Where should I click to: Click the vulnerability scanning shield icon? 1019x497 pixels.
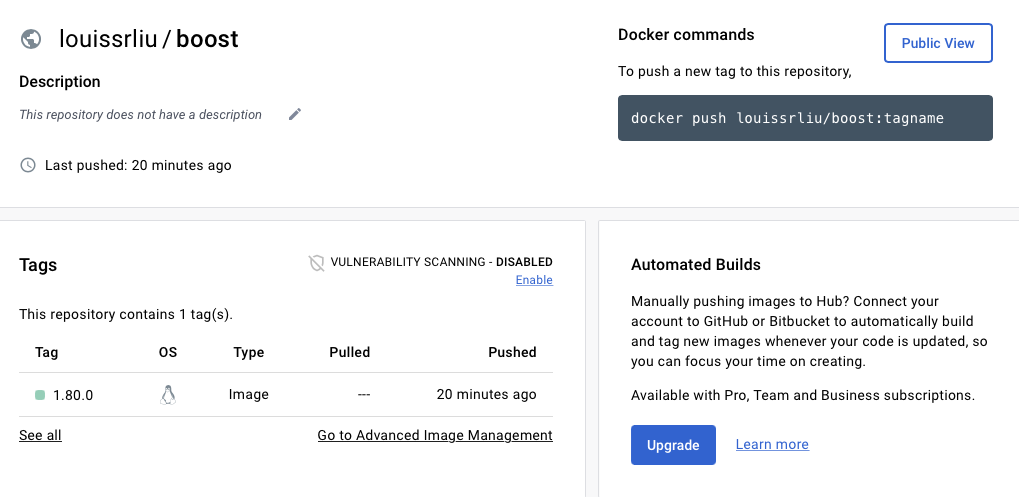[x=316, y=262]
